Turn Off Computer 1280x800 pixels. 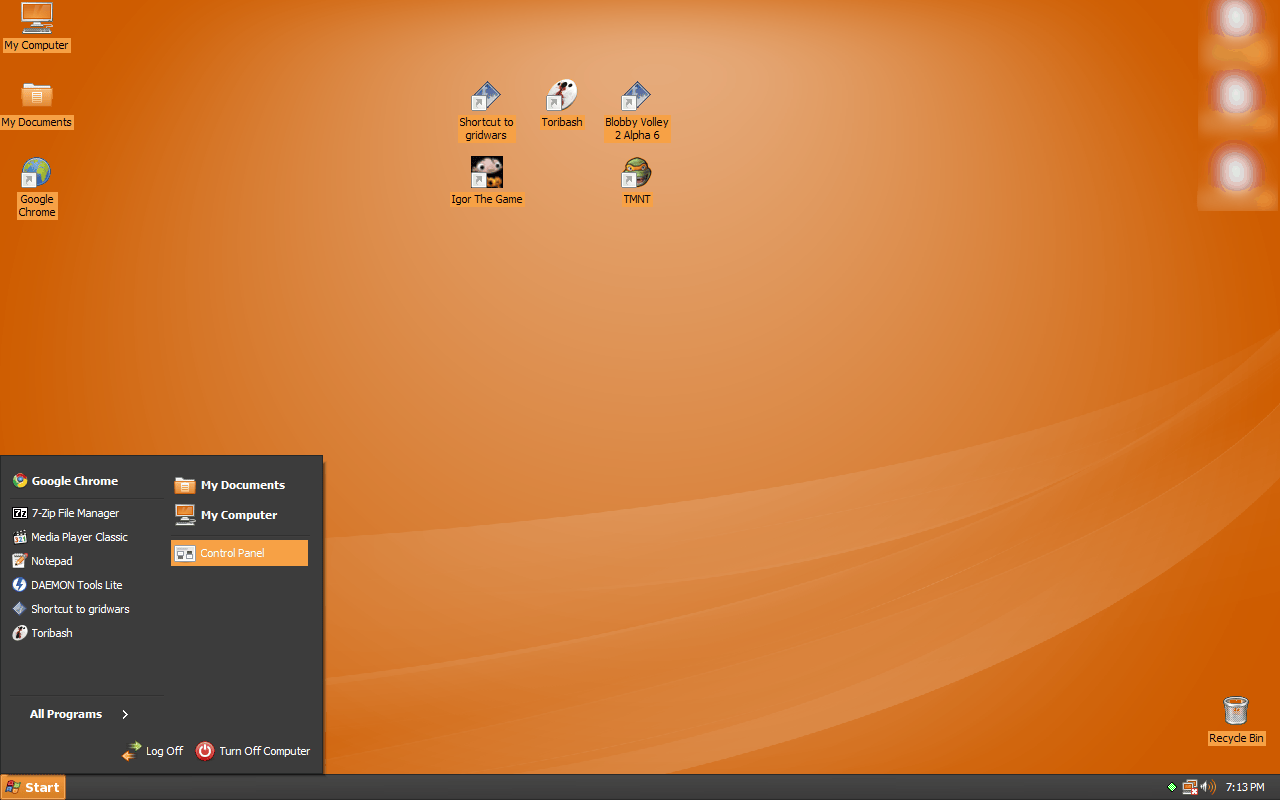point(264,751)
